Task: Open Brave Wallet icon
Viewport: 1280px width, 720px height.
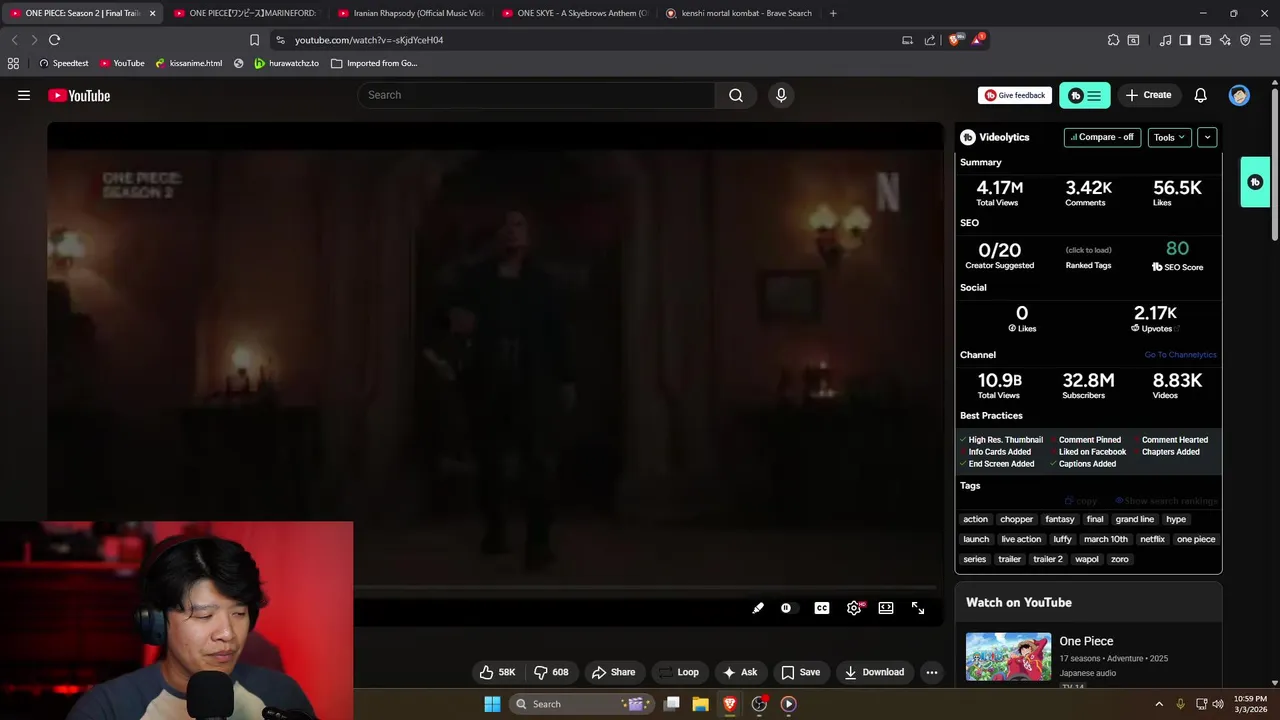Action: tap(1205, 40)
